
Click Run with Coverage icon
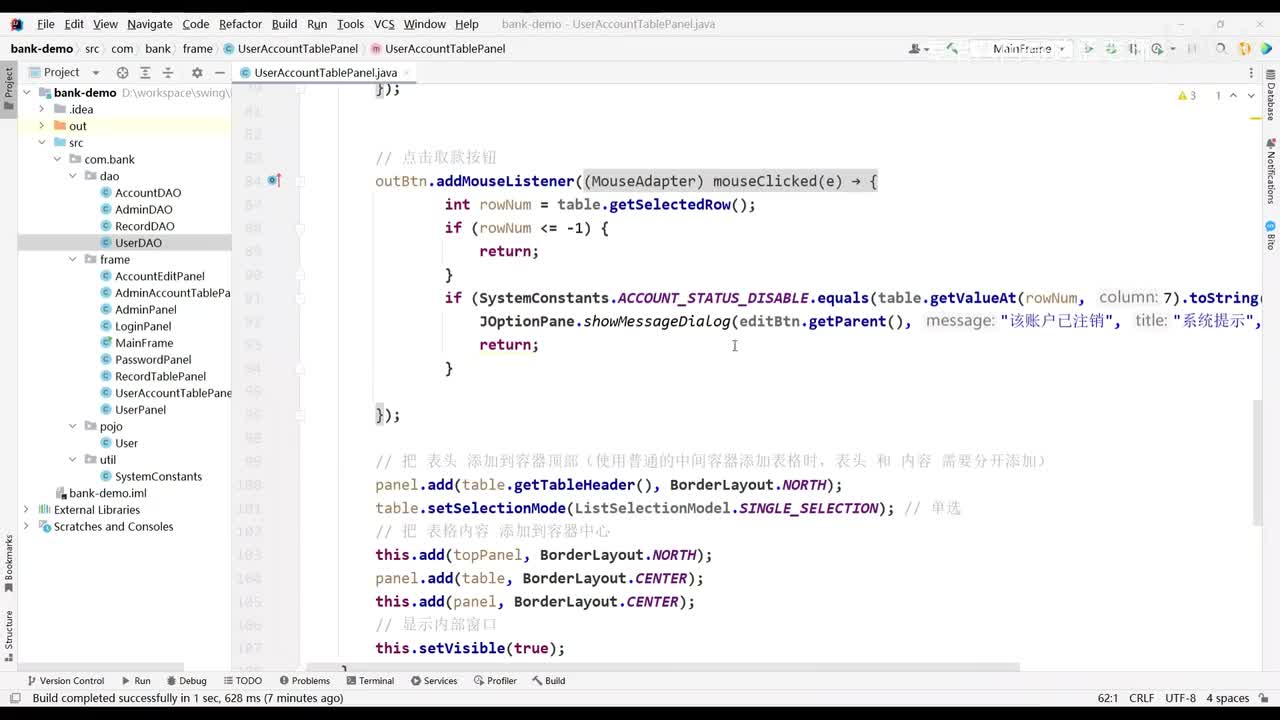1134,48
